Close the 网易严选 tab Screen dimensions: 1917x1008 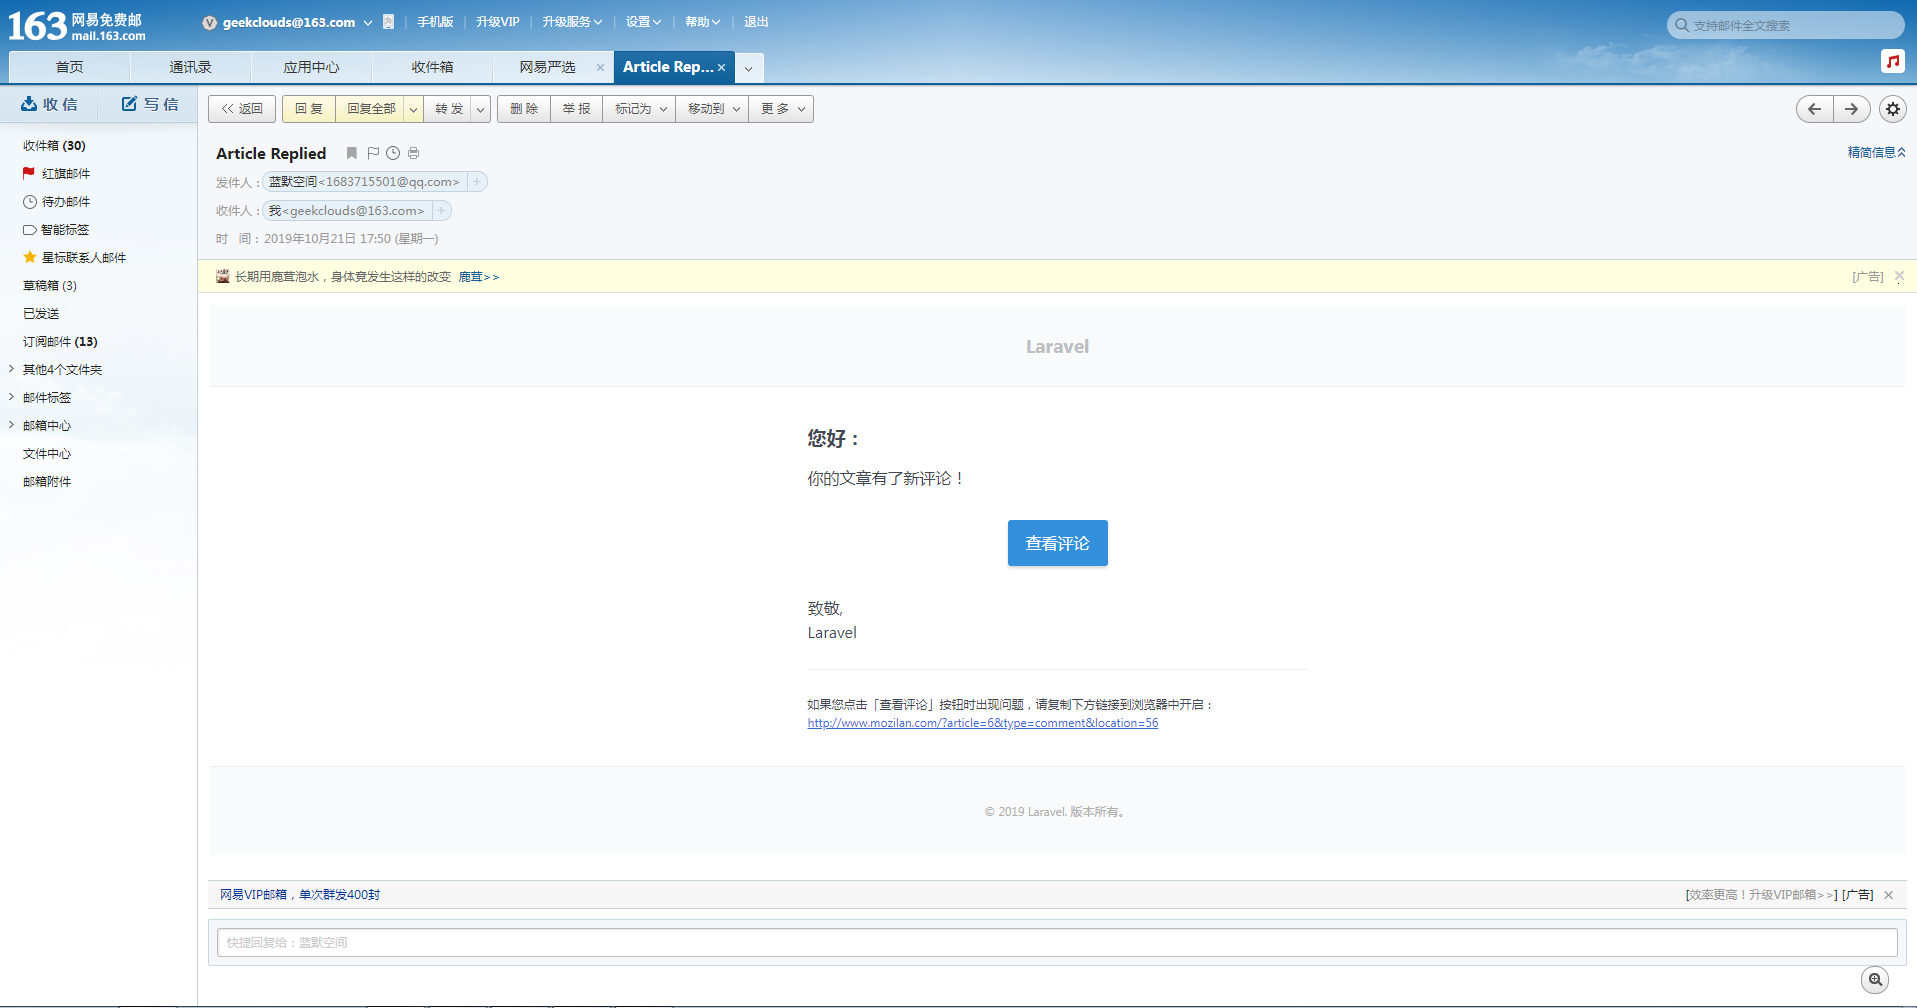tap(600, 68)
